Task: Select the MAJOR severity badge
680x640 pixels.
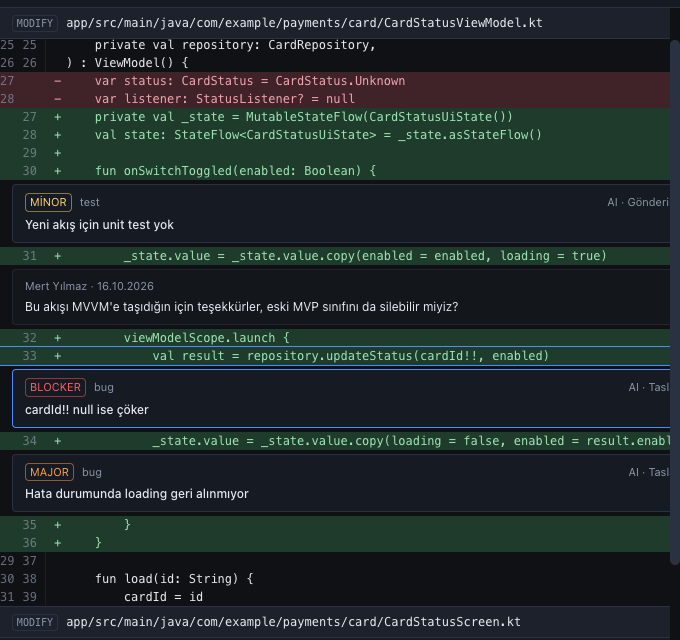Action: [49, 472]
